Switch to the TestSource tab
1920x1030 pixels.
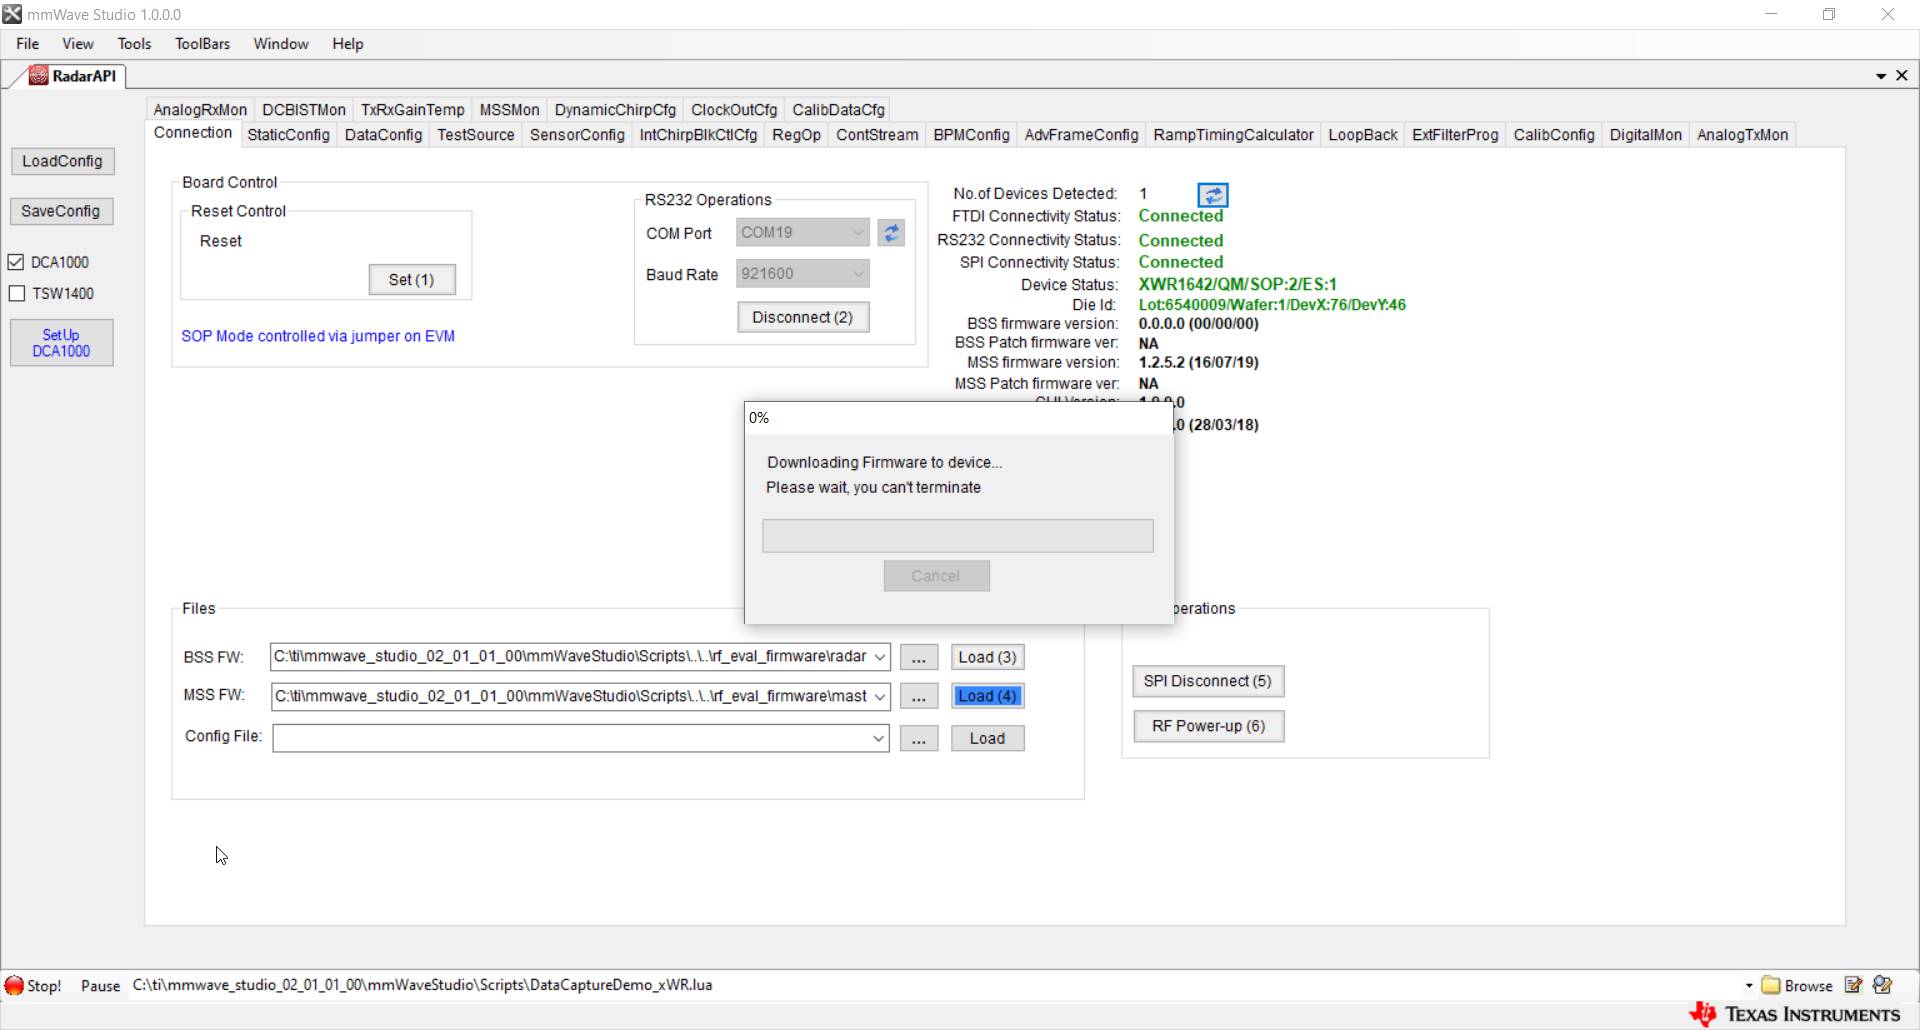(476, 135)
